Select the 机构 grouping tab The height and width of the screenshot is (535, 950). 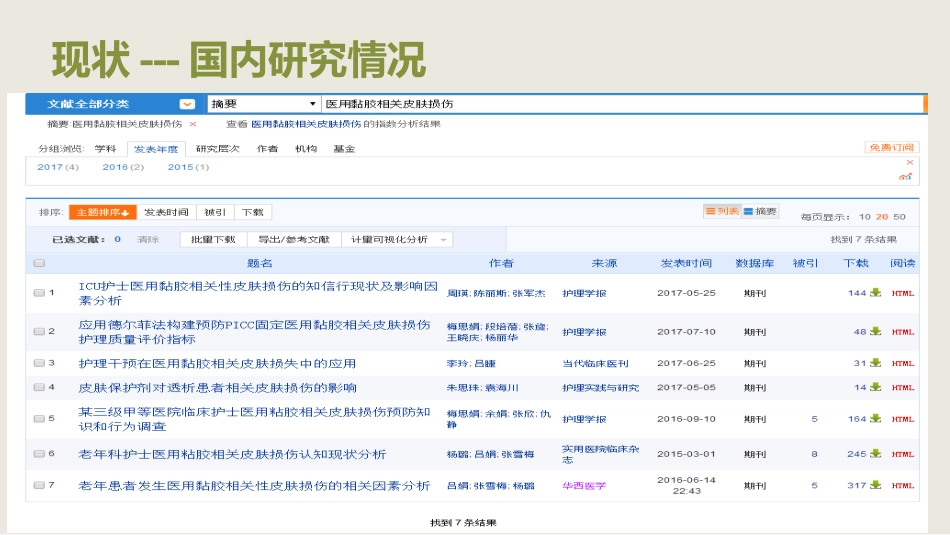[x=306, y=148]
